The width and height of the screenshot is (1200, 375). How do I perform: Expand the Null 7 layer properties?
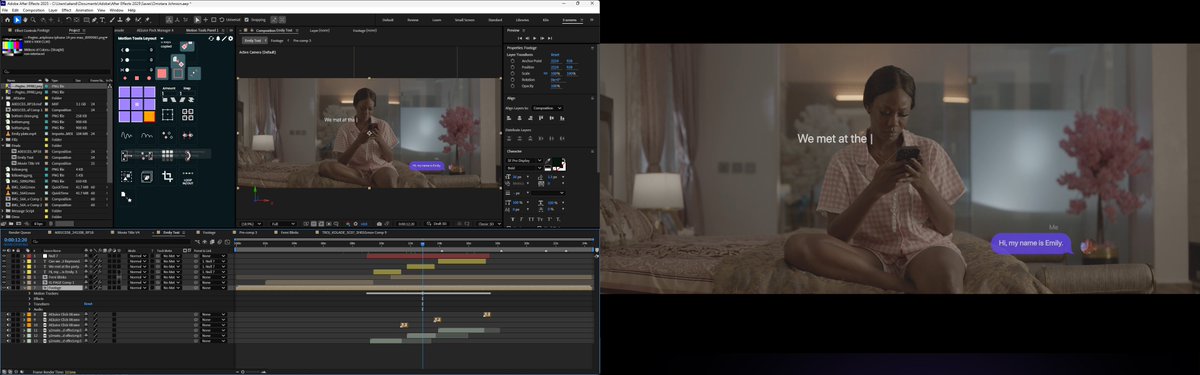(24, 256)
